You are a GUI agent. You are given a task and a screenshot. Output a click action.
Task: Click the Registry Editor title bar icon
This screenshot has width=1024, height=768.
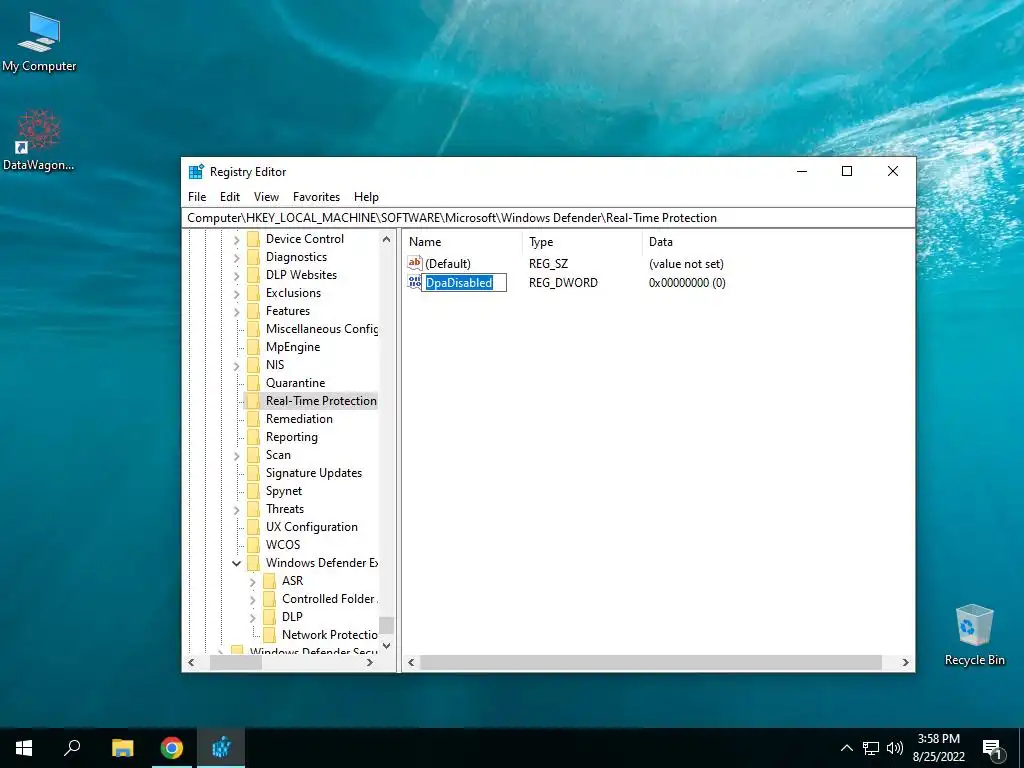(x=196, y=172)
